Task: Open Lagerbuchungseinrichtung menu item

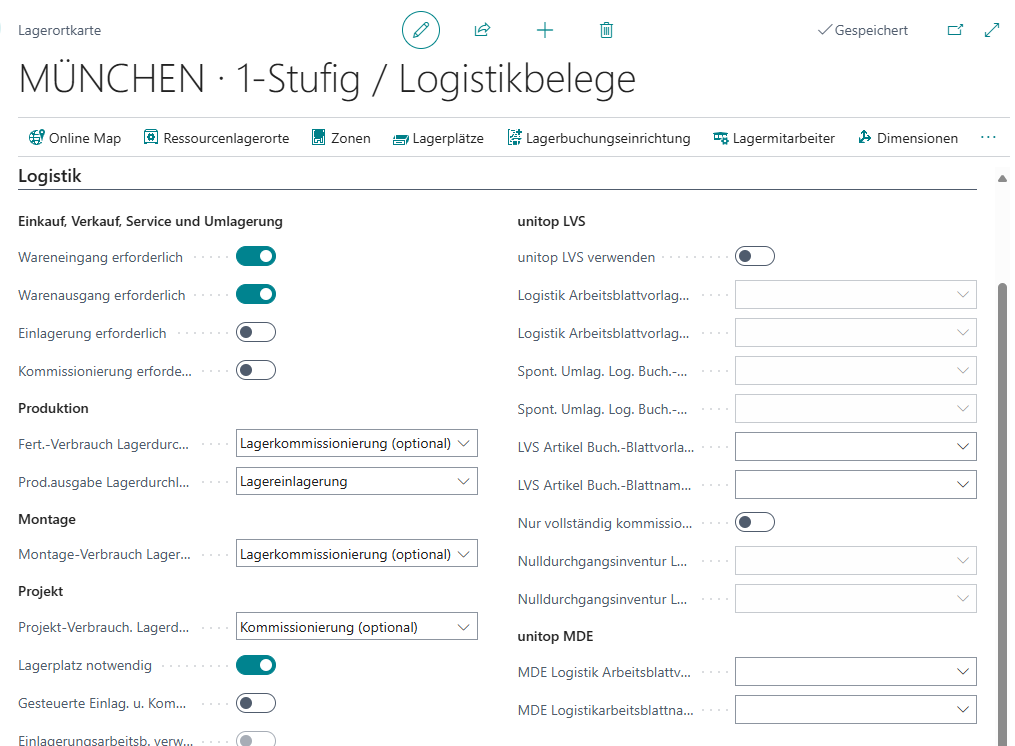Action: point(598,138)
